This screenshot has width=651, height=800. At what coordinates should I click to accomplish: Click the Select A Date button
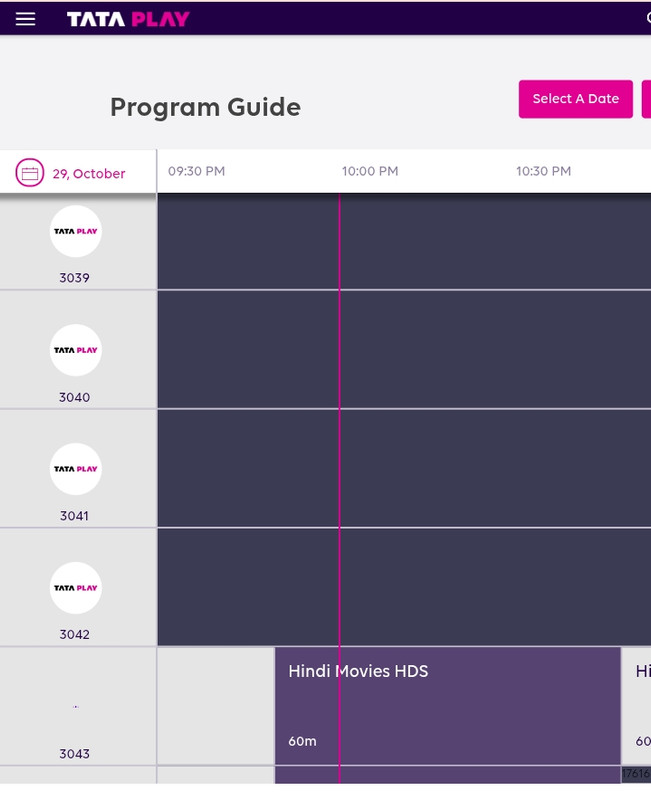tap(575, 99)
